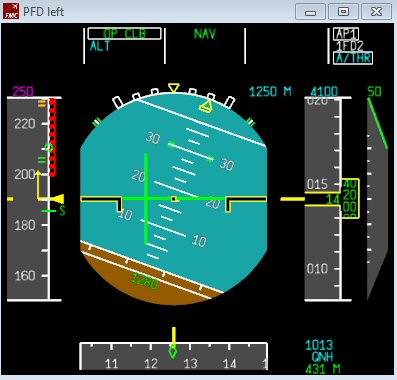
Task: Click the red overspeed barber tape
Action: coord(53,137)
